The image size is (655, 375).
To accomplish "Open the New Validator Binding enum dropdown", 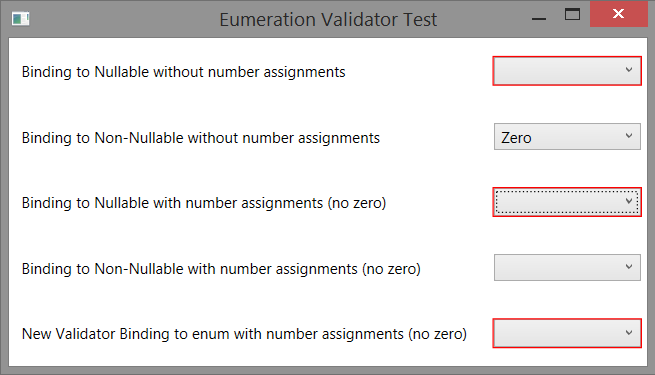I will (x=567, y=333).
